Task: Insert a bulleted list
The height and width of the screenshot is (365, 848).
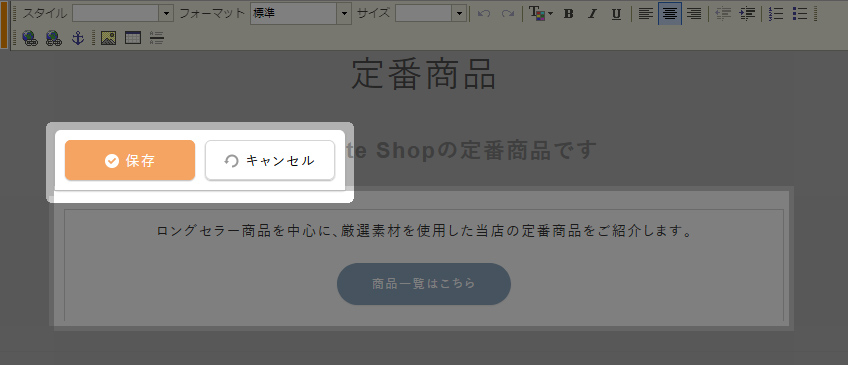Action: (800, 14)
